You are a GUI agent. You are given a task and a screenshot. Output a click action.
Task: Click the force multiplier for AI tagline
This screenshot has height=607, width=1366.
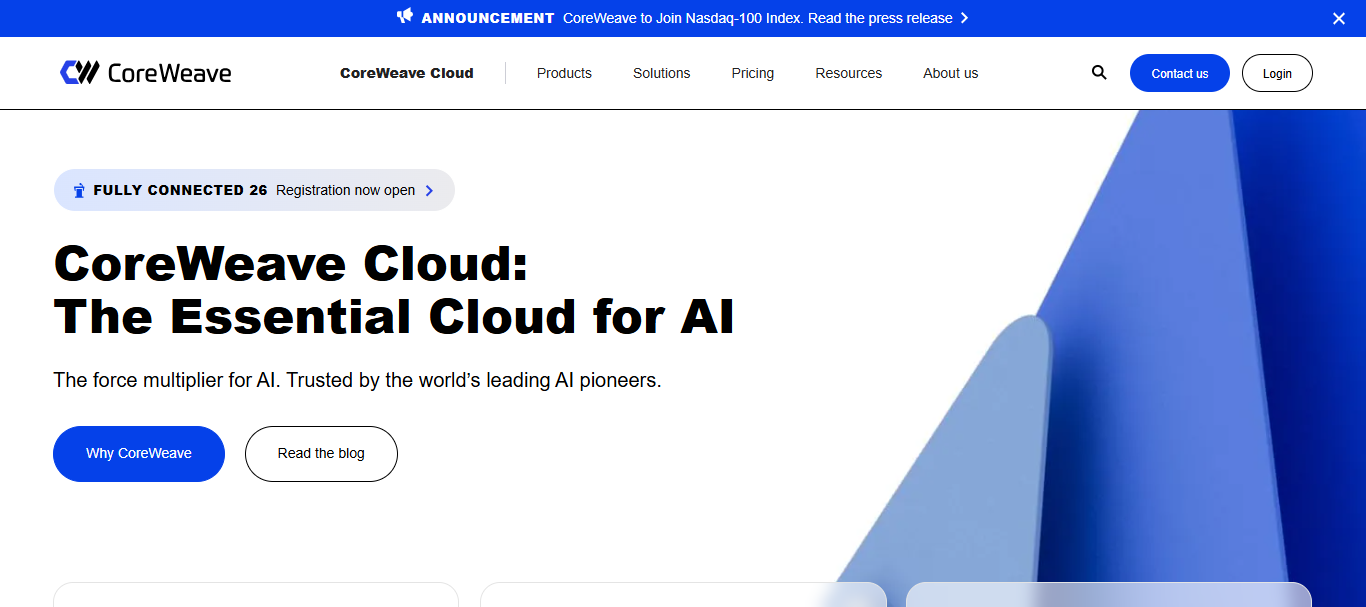point(357,380)
